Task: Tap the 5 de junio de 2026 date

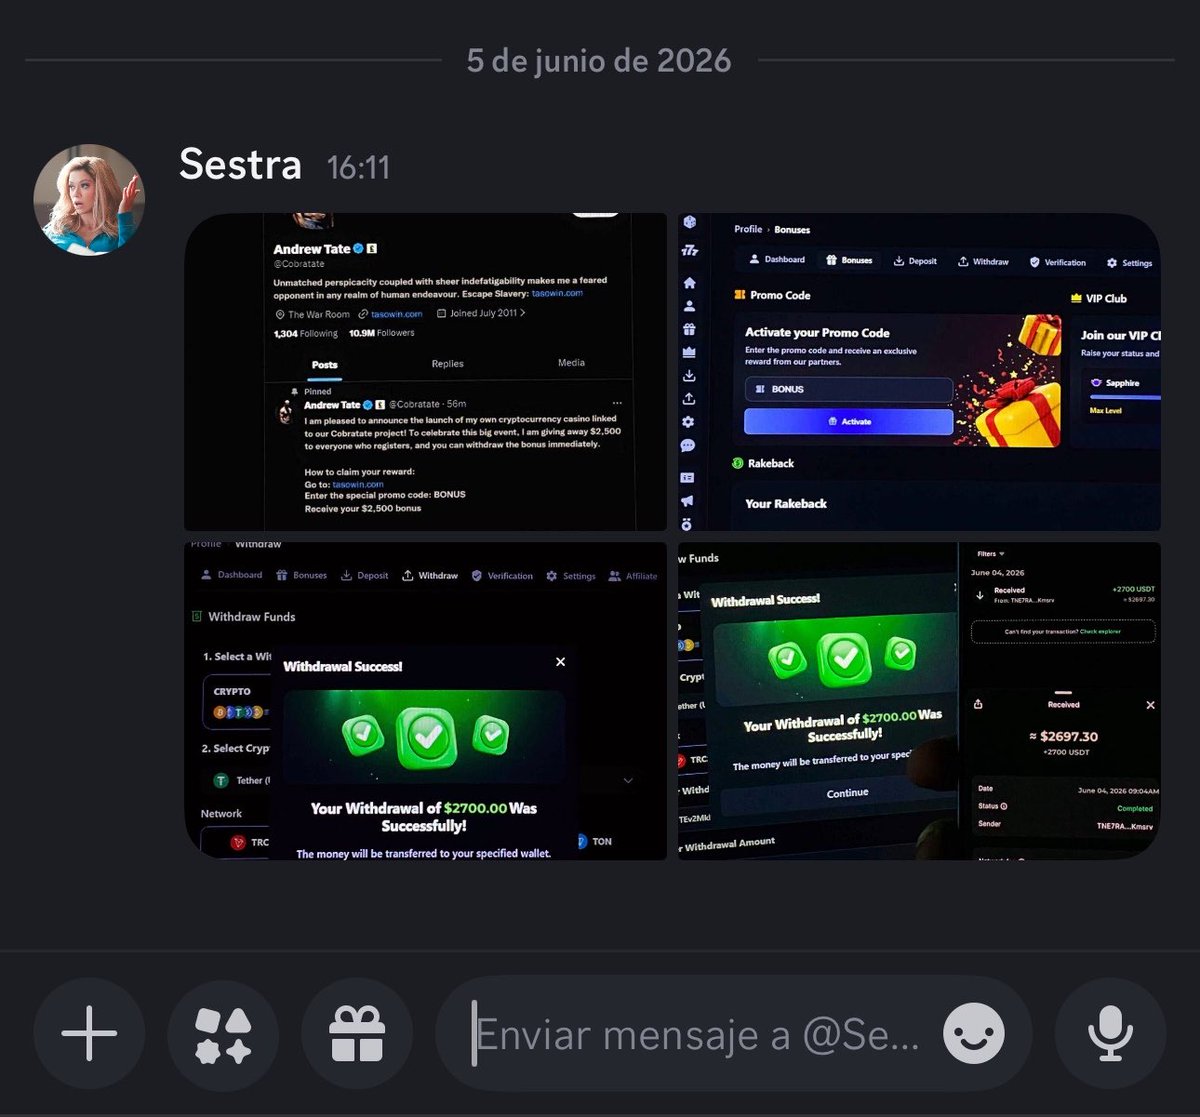Action: pos(599,60)
